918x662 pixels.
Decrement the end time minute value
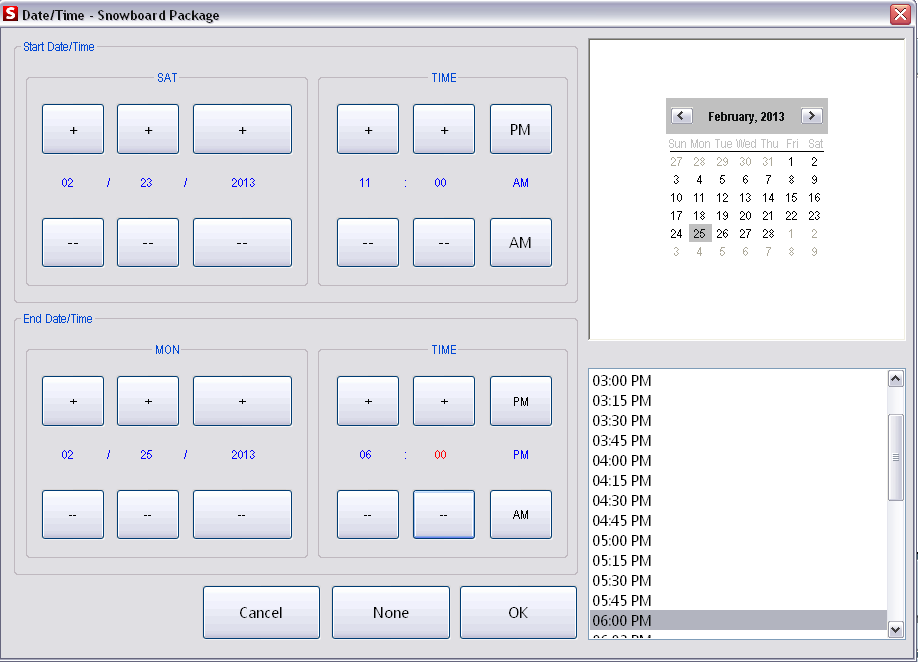coord(443,514)
